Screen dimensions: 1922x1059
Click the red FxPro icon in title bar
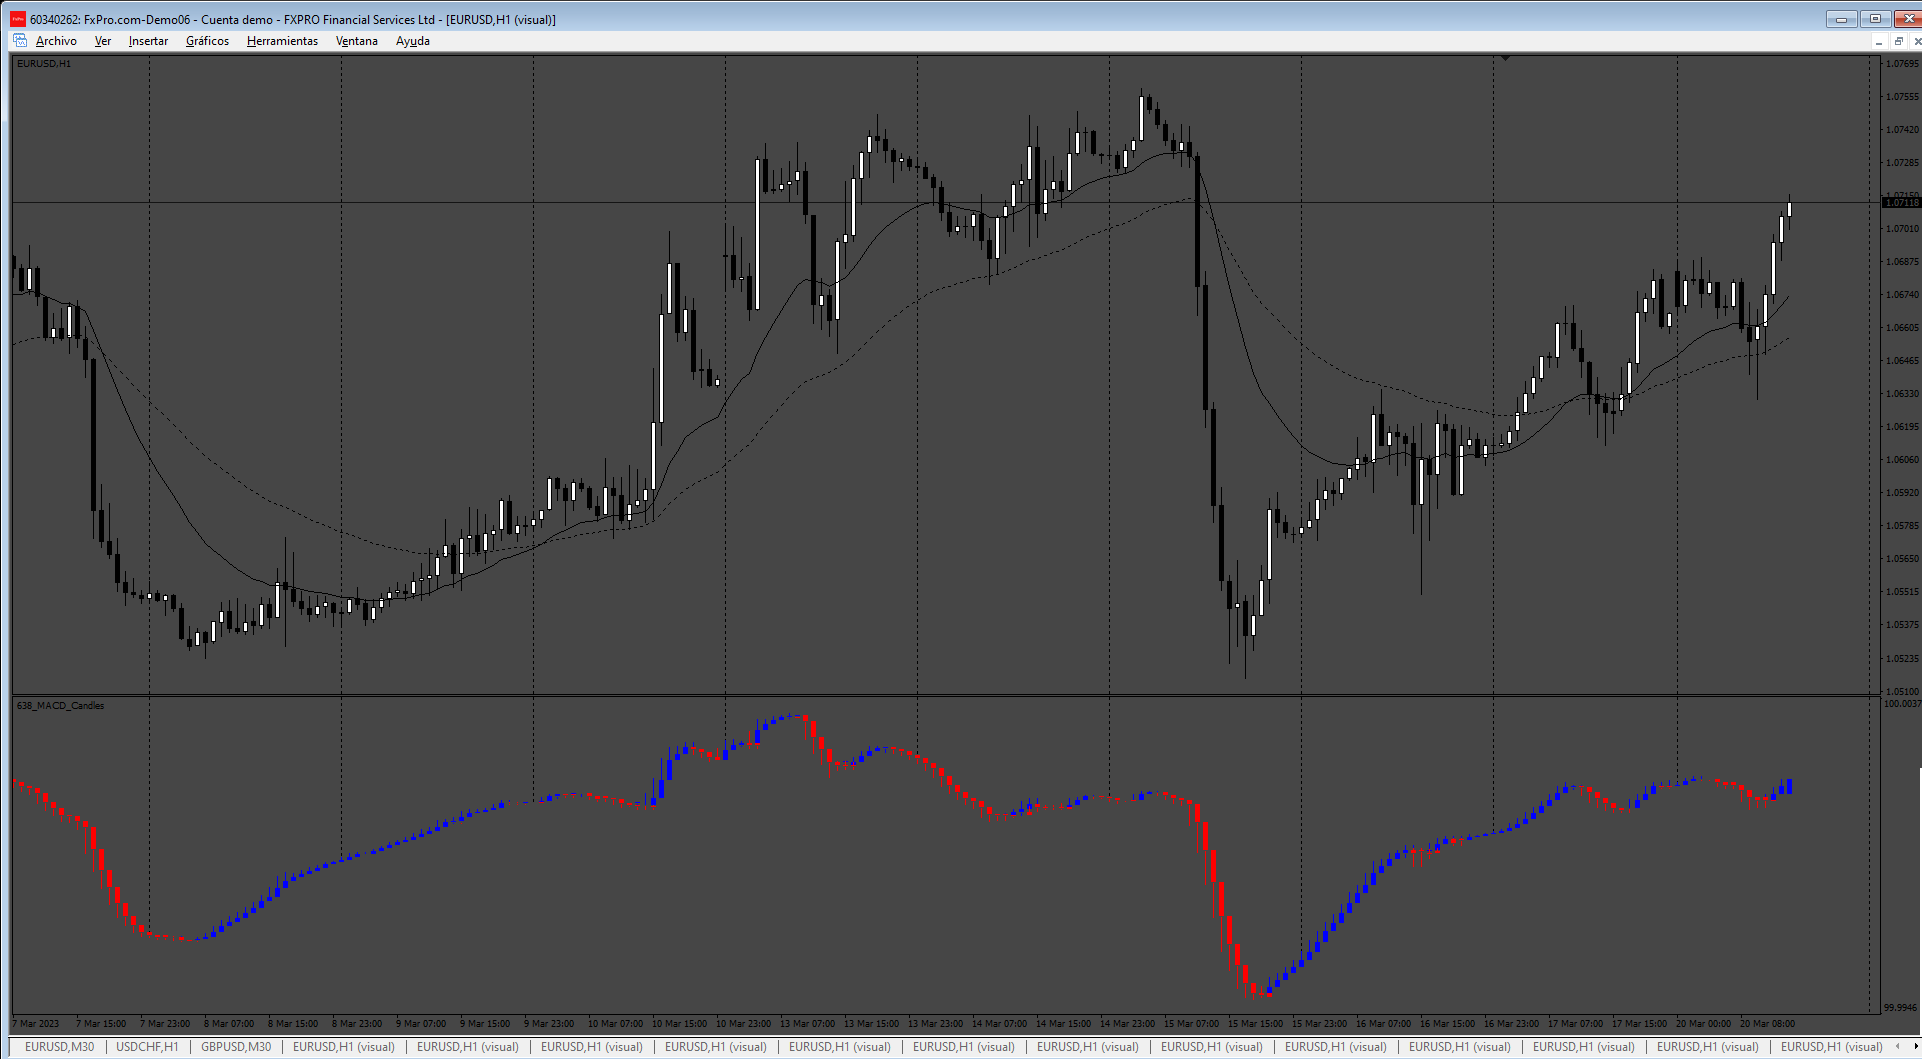click(x=18, y=19)
